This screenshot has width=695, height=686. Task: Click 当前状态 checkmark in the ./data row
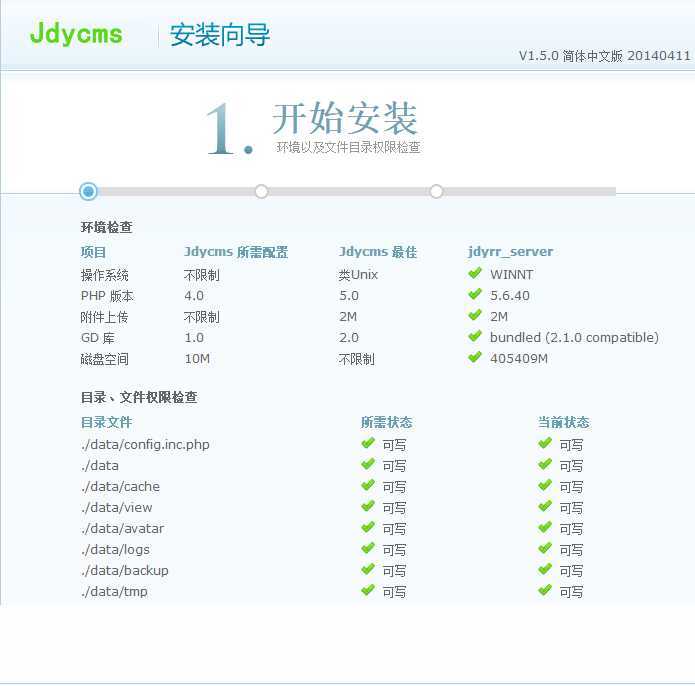[545, 464]
